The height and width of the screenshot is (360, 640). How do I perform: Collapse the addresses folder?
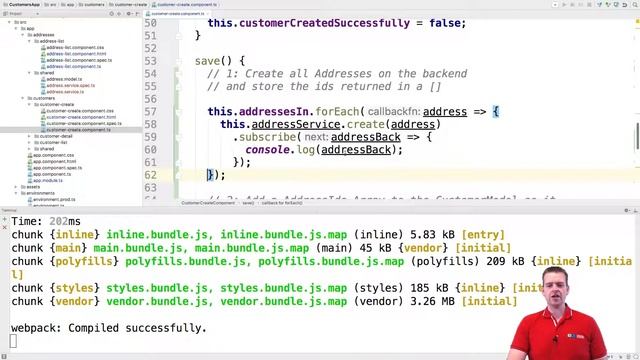coord(22,35)
